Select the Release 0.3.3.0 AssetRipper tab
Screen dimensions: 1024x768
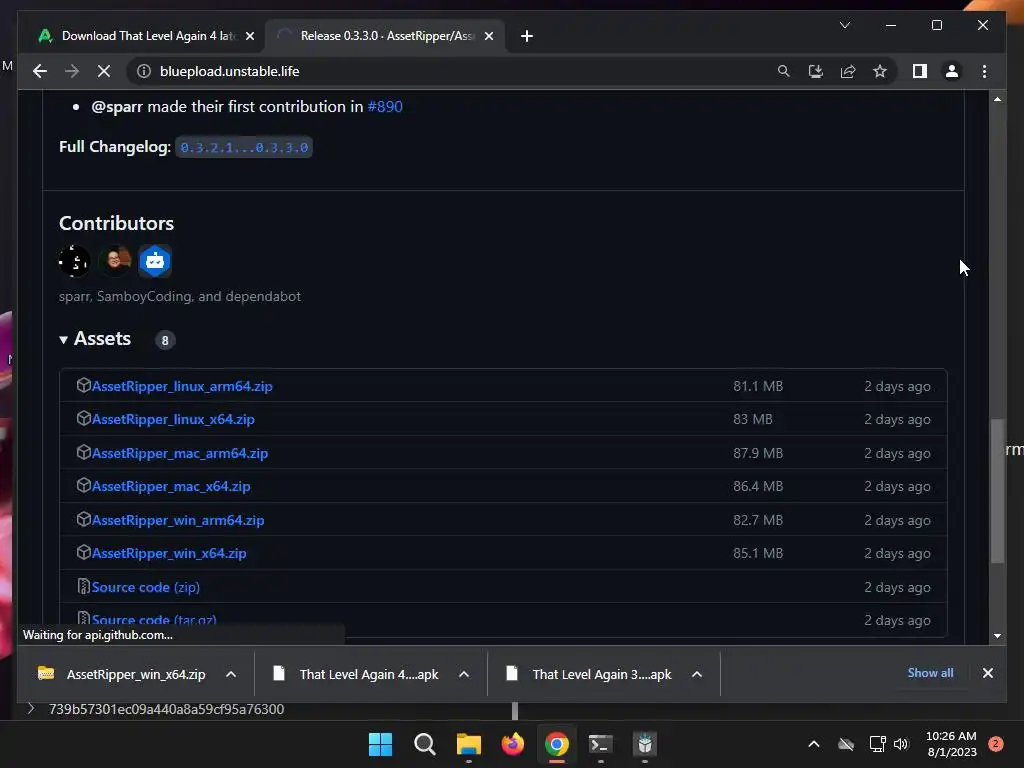click(385, 36)
